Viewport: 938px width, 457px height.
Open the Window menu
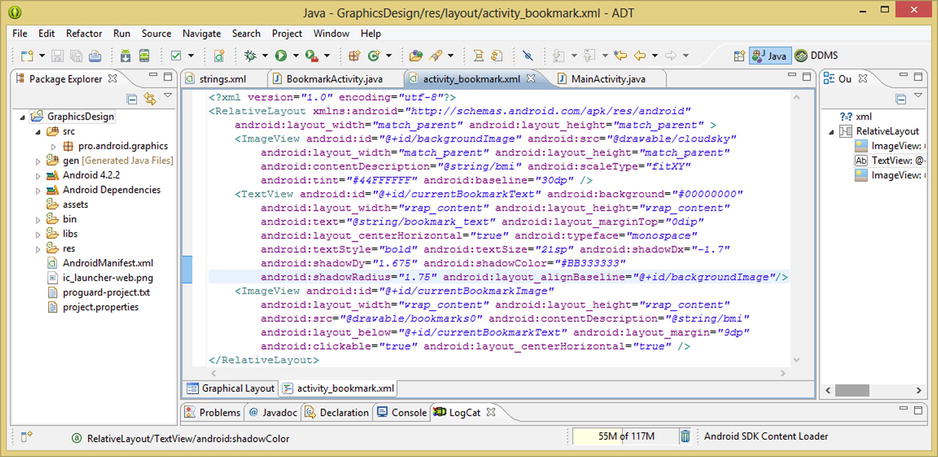tap(331, 33)
